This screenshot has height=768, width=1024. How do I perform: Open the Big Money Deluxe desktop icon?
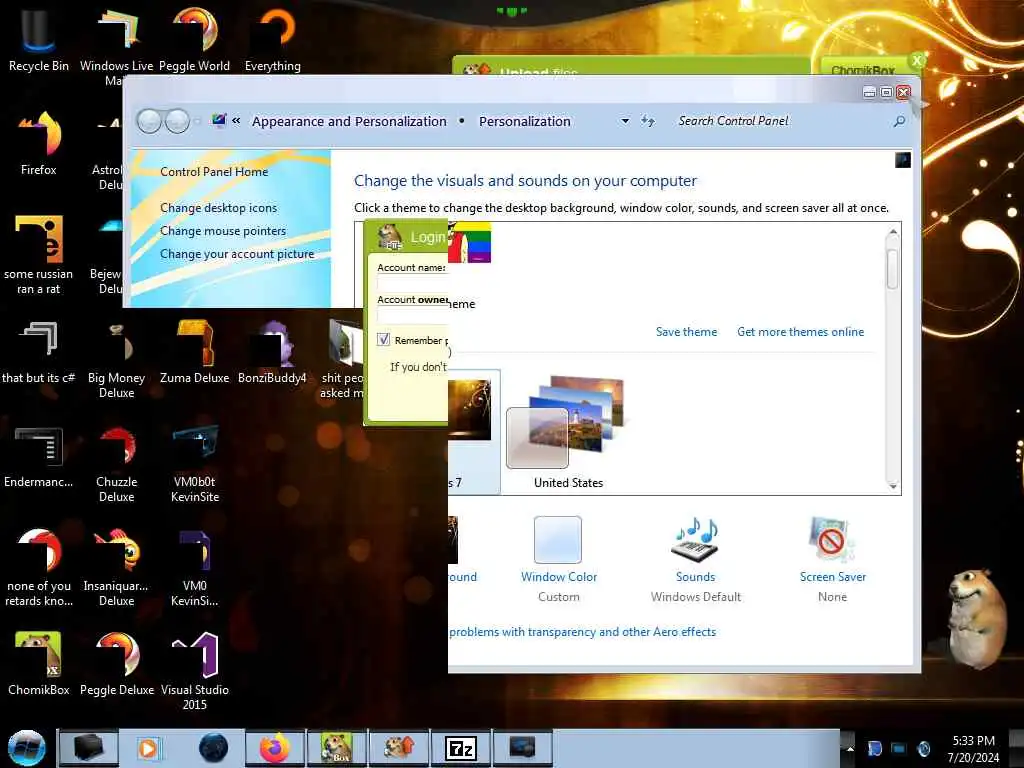(116, 359)
